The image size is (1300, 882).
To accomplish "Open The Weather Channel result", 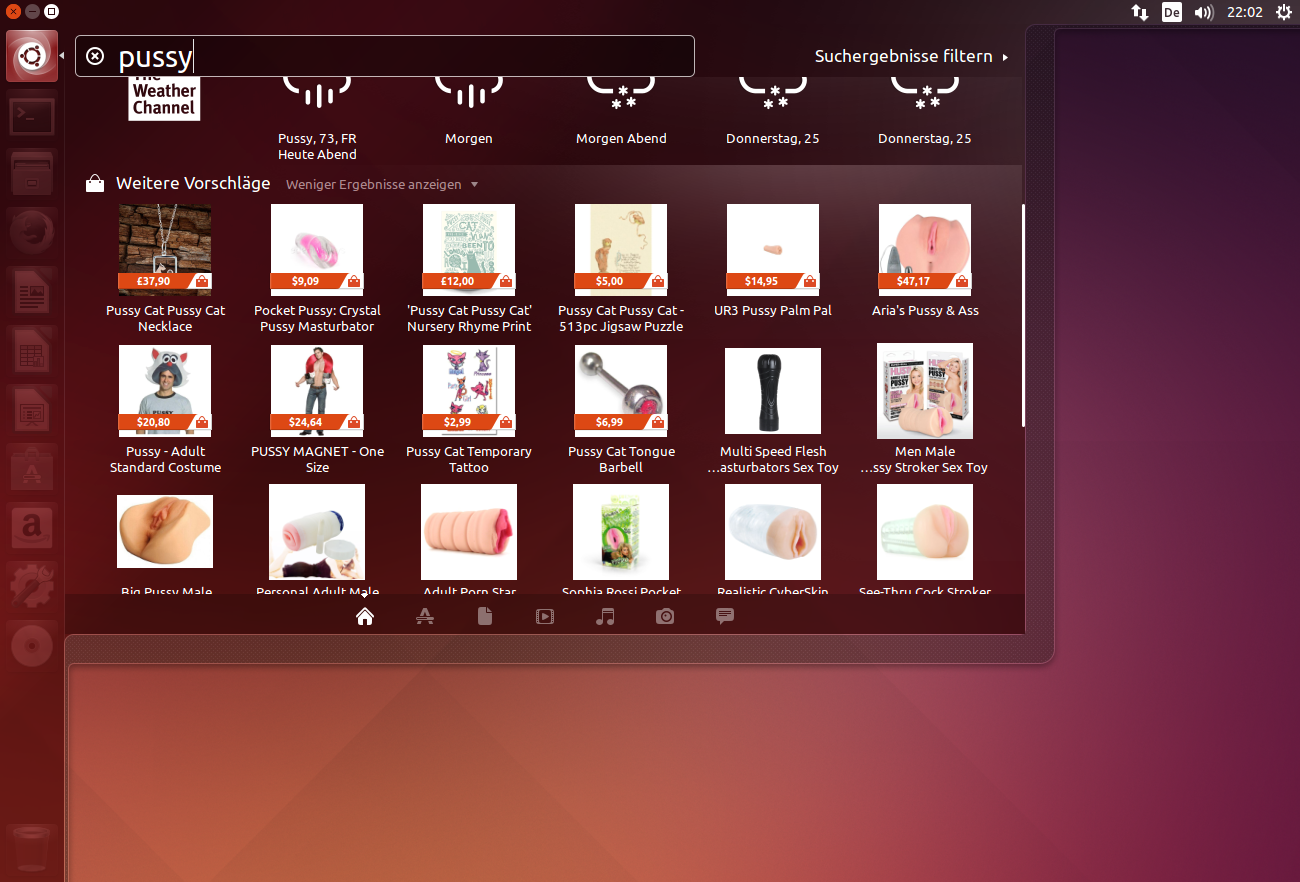I will pos(165,98).
